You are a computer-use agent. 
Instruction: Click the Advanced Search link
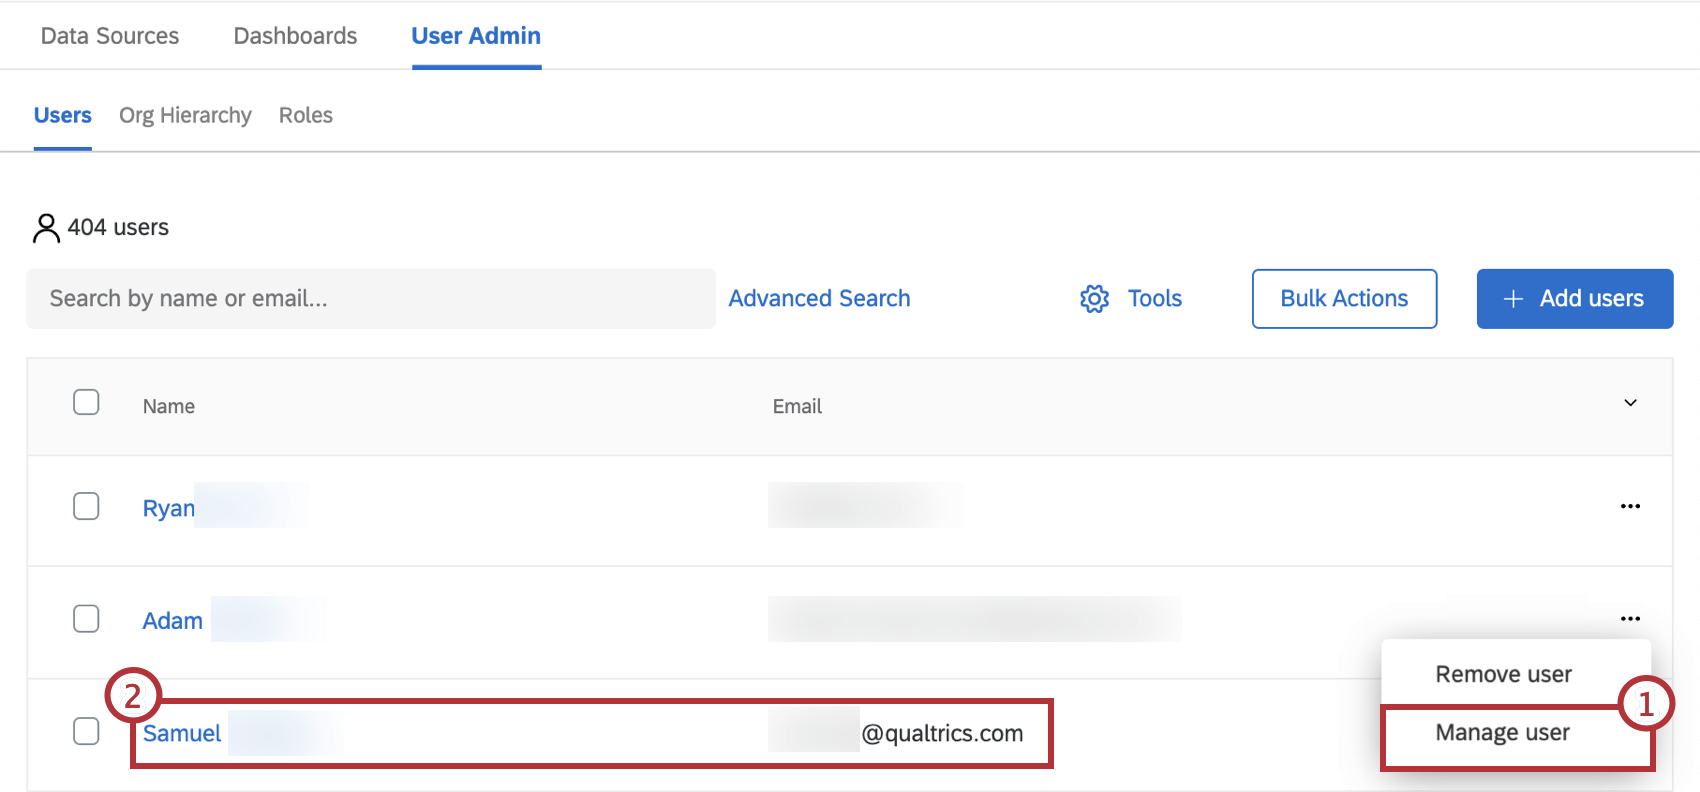coord(819,299)
